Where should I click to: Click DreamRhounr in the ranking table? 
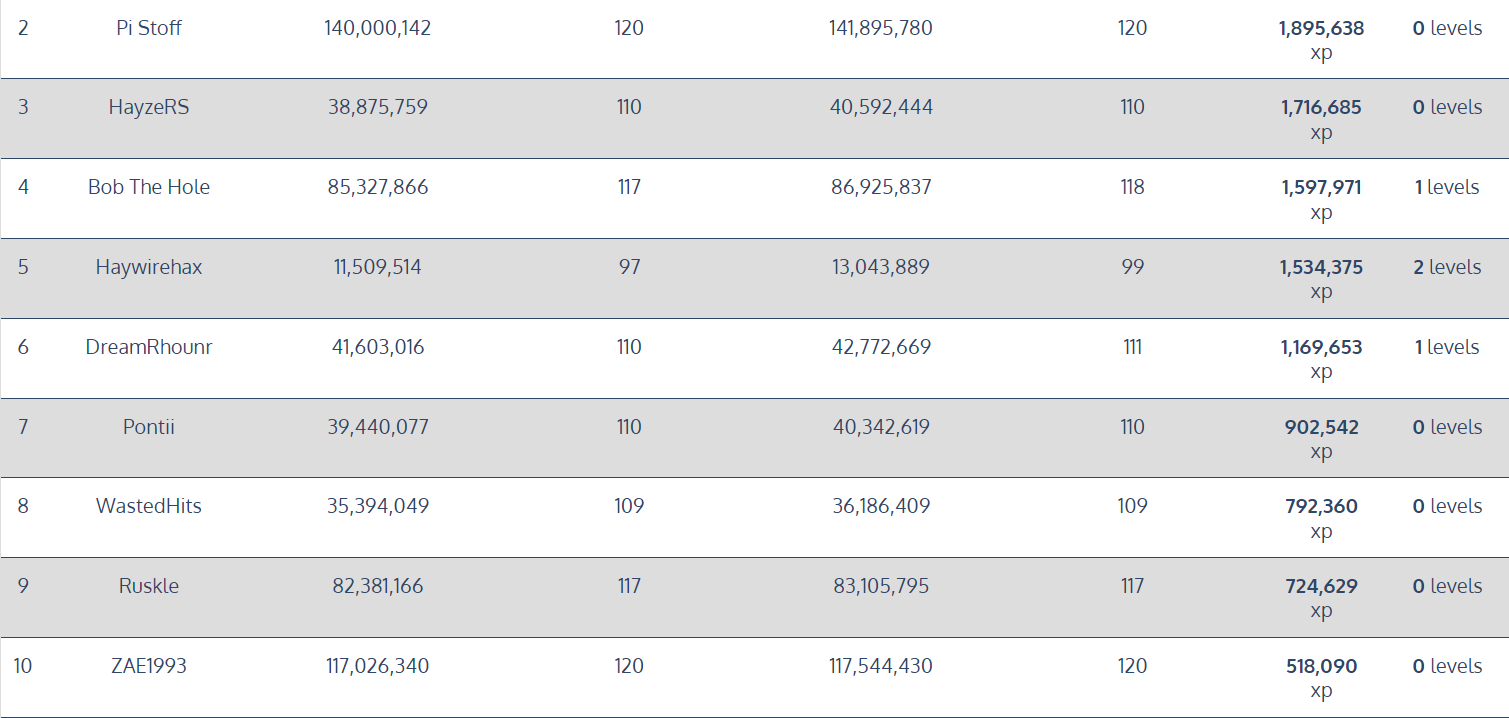pyautogui.click(x=149, y=347)
